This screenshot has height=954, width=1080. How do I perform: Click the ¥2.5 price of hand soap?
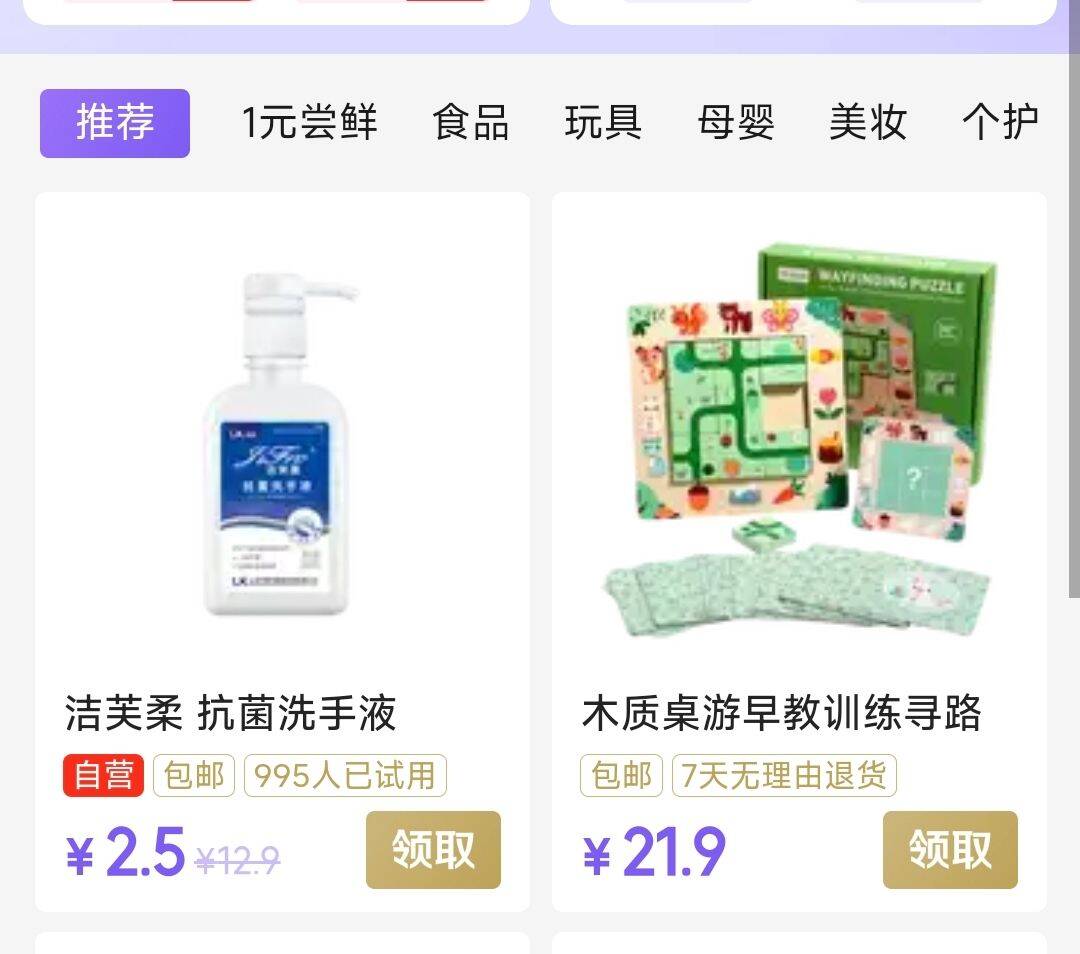(125, 853)
